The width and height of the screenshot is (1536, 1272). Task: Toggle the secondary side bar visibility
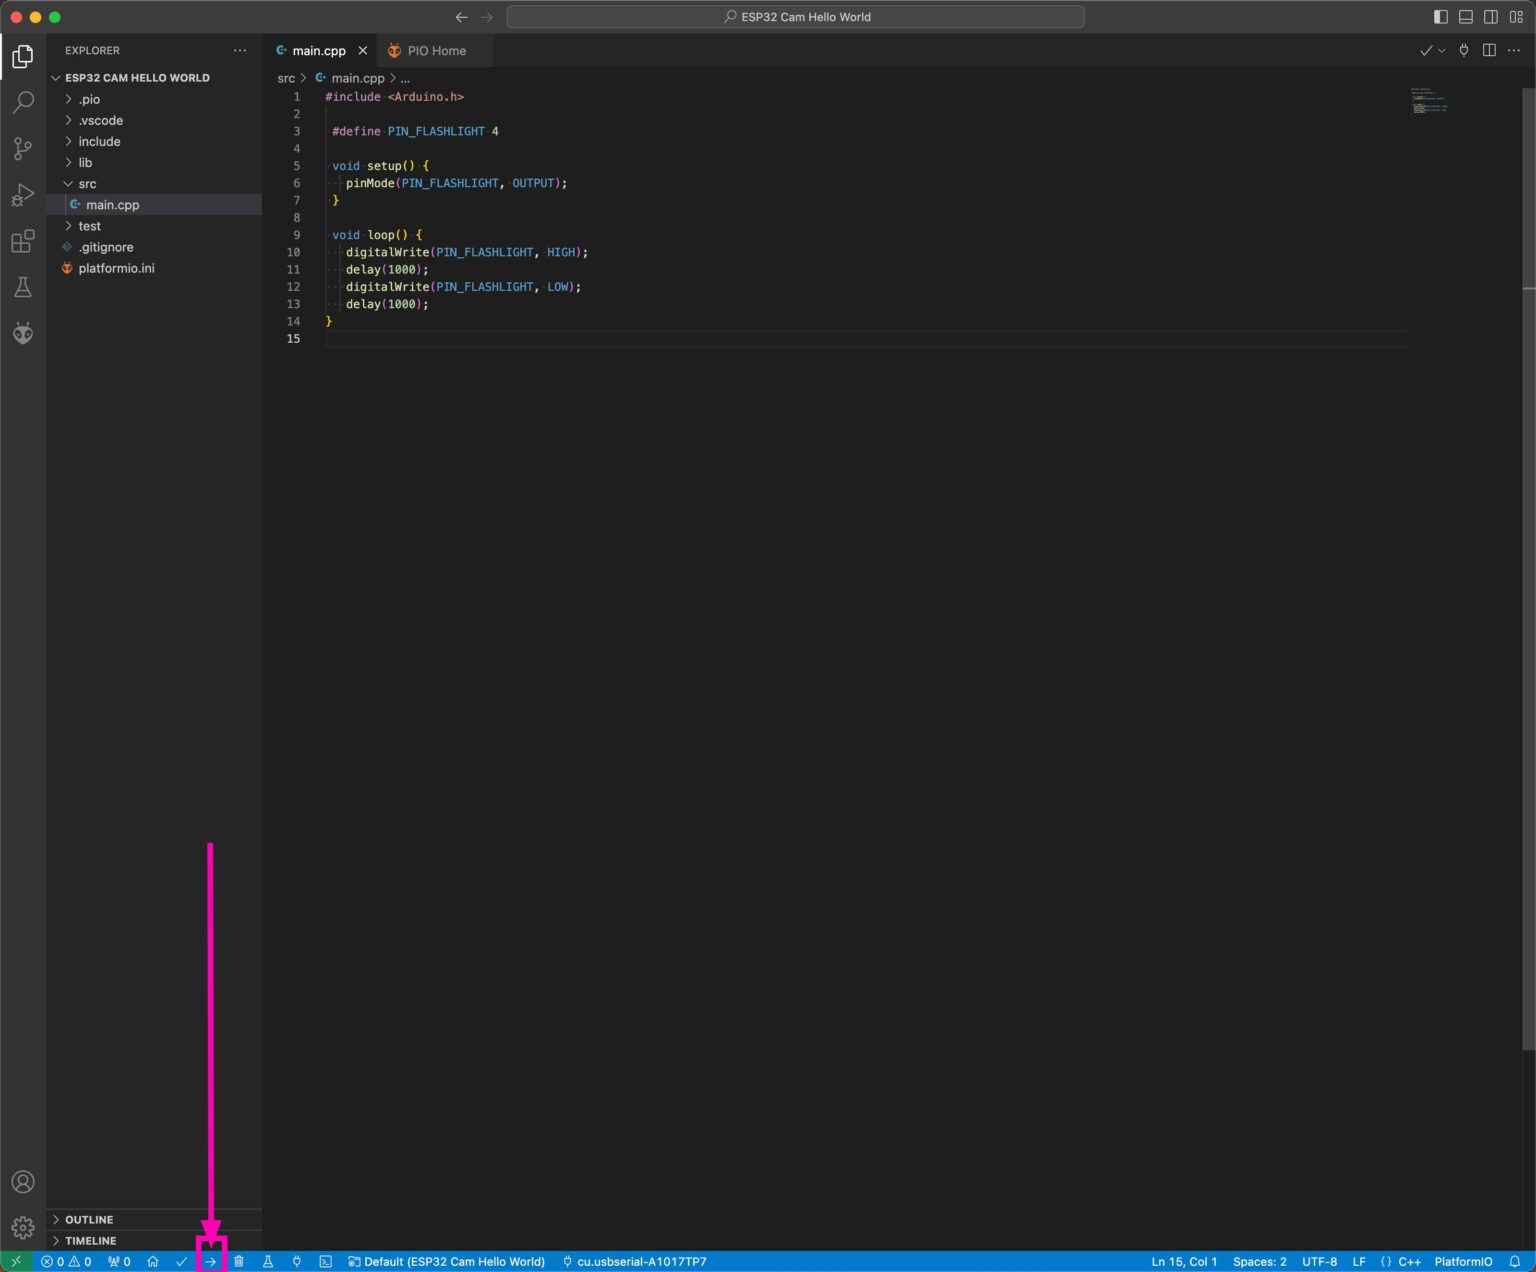(1490, 17)
